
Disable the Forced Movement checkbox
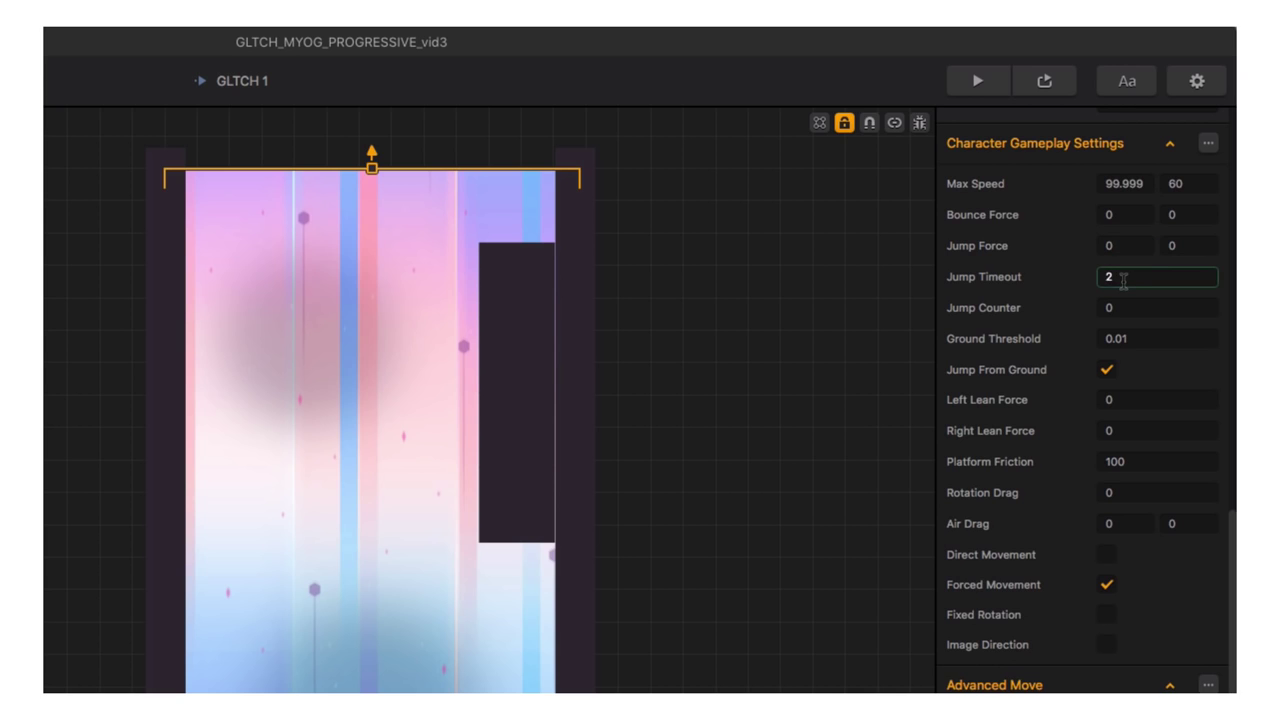click(1107, 584)
